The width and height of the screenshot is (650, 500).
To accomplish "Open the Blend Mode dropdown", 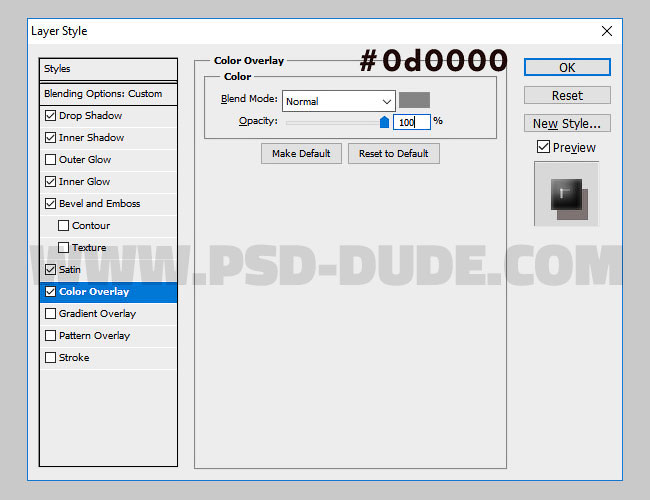I will [339, 101].
